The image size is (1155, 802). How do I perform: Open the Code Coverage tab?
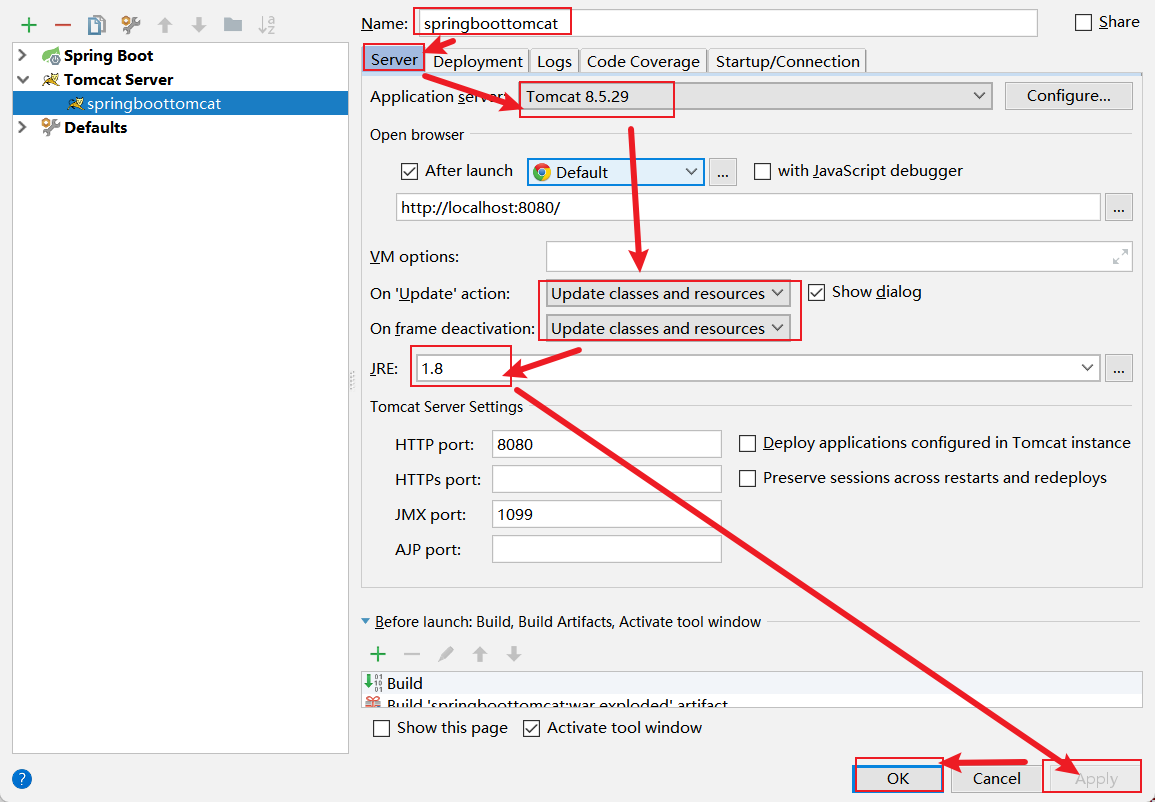(643, 61)
